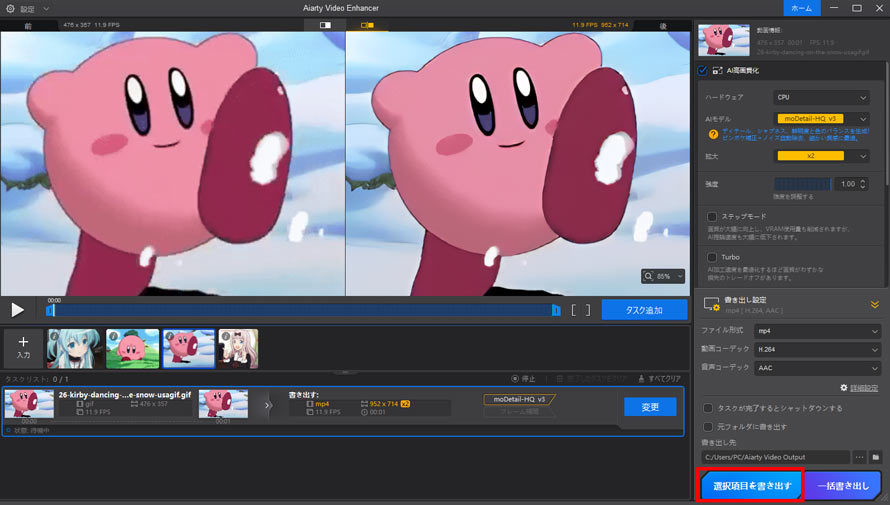Open the 拡大 x2 scale dropdown
Screen dimensions: 890x505
[x=821, y=156]
